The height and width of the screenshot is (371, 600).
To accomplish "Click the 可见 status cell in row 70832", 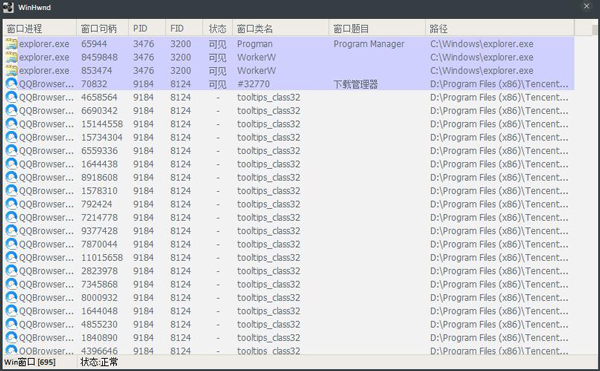I will [x=217, y=84].
